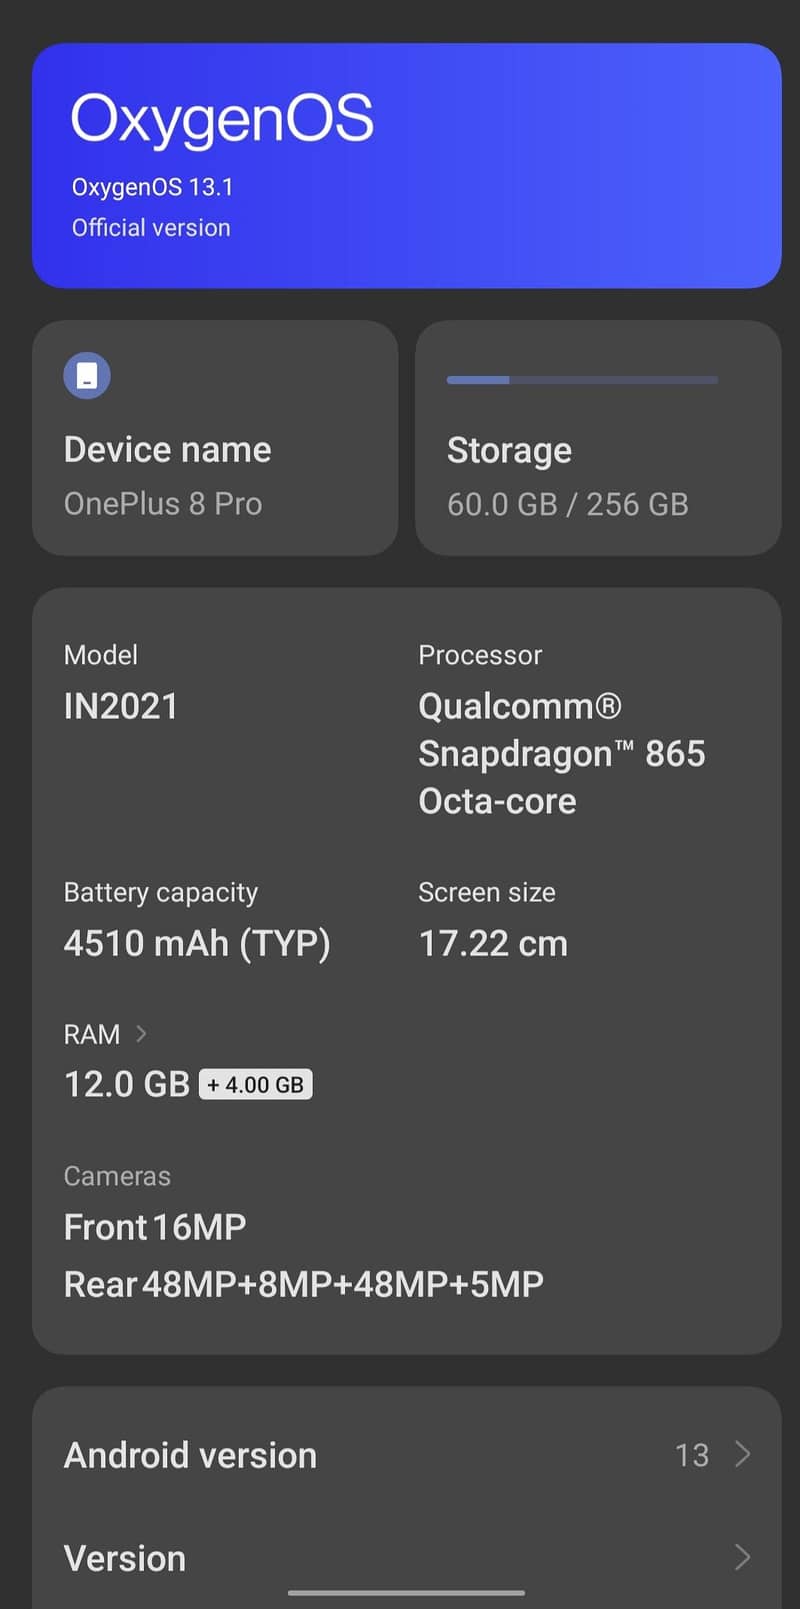Screen dimensions: 800x1609
Task: Click the Cameras section
Action: point(117,1176)
